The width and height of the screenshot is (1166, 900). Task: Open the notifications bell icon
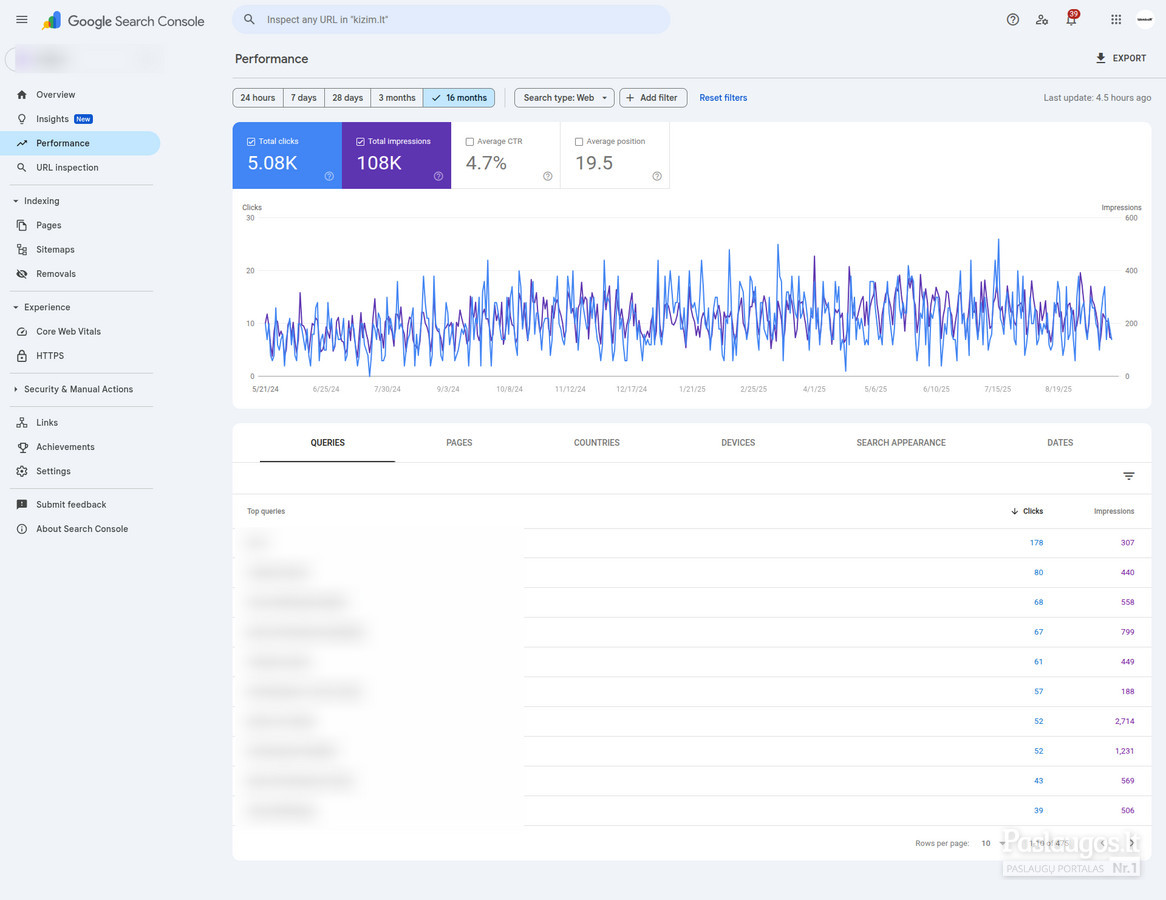pyautogui.click(x=1072, y=19)
